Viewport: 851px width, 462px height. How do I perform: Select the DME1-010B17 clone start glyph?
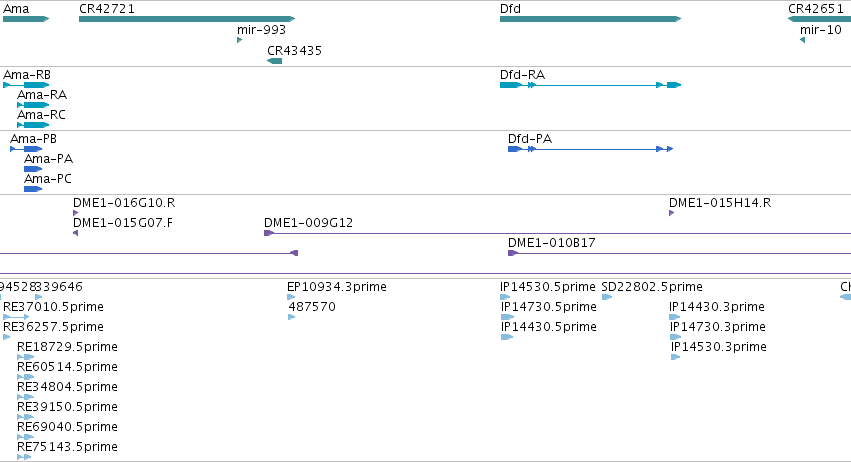513,254
